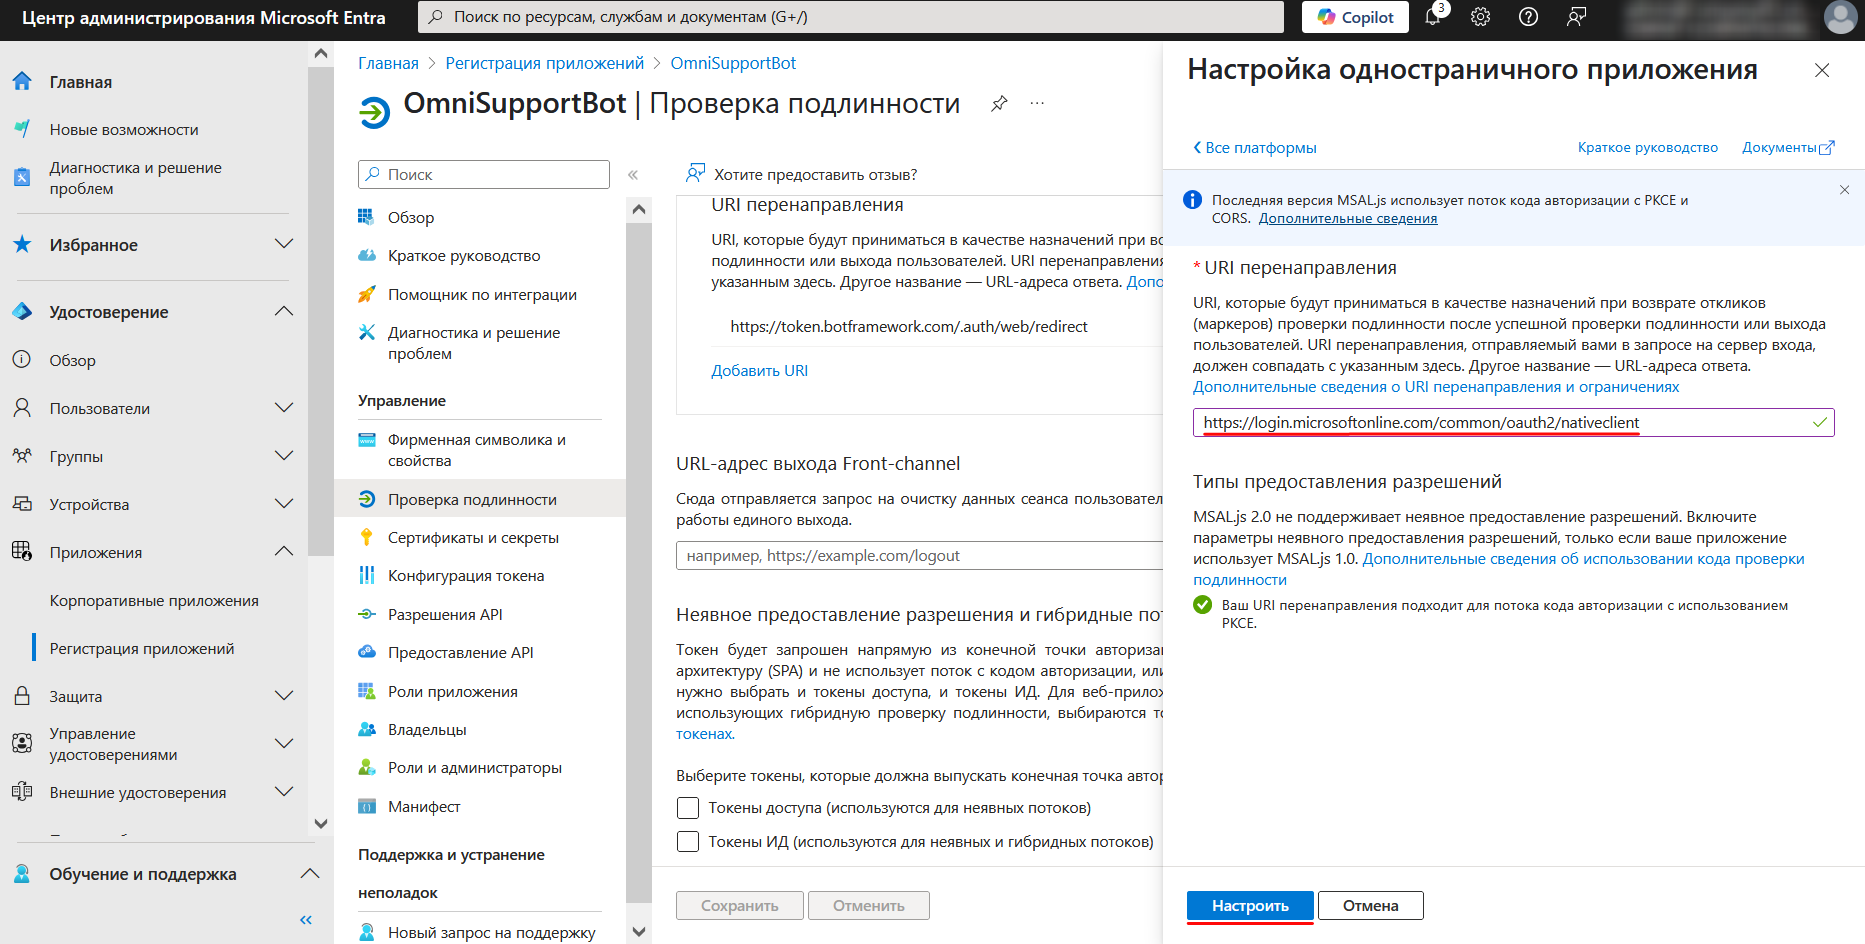
Task: Open Корпоративные приложения
Action: coord(154,601)
